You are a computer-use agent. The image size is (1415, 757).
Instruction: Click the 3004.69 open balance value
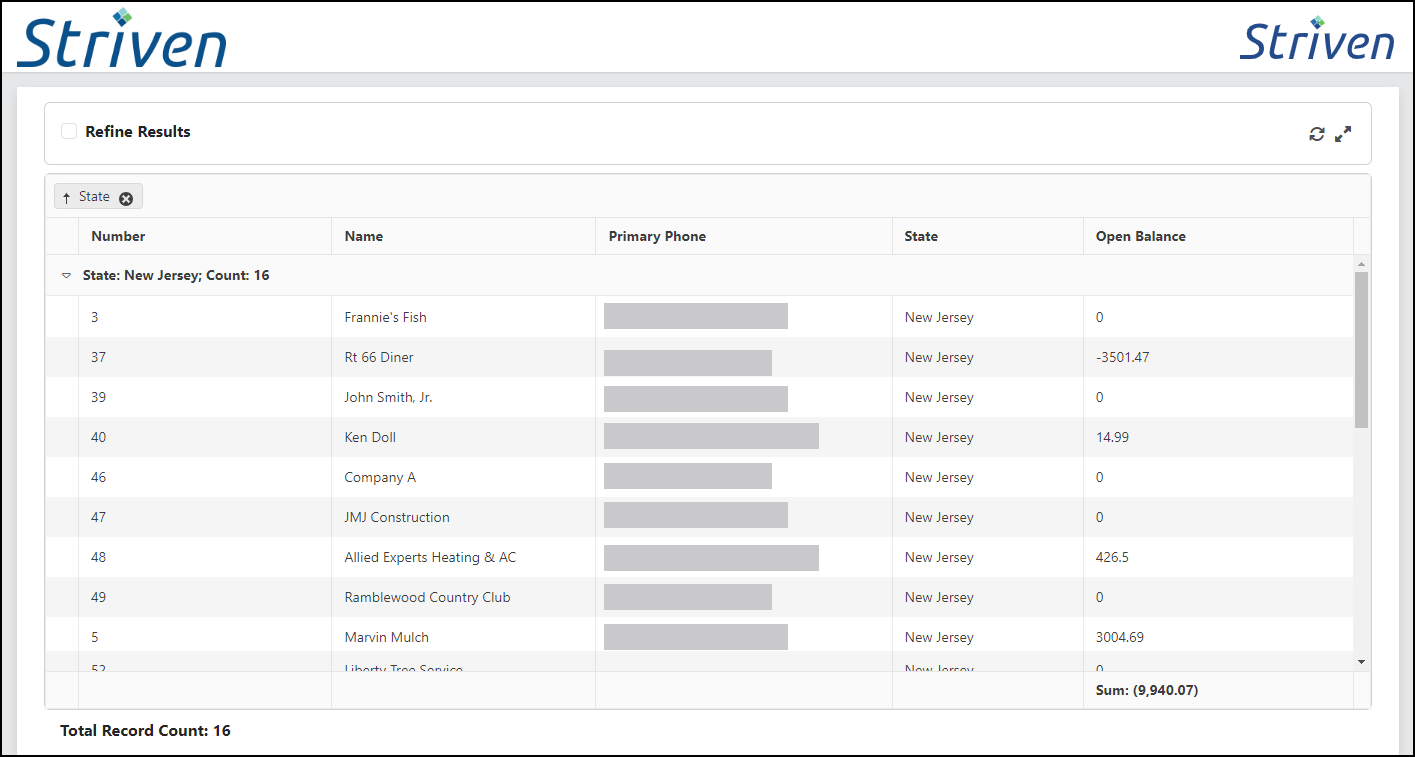pos(1120,637)
